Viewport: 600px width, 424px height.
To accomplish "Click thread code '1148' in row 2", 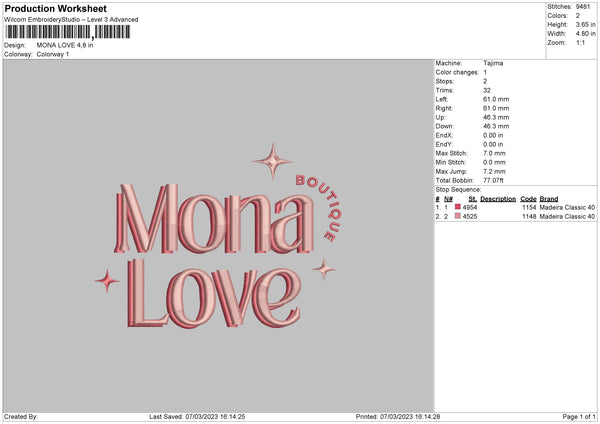I will 529,217.
